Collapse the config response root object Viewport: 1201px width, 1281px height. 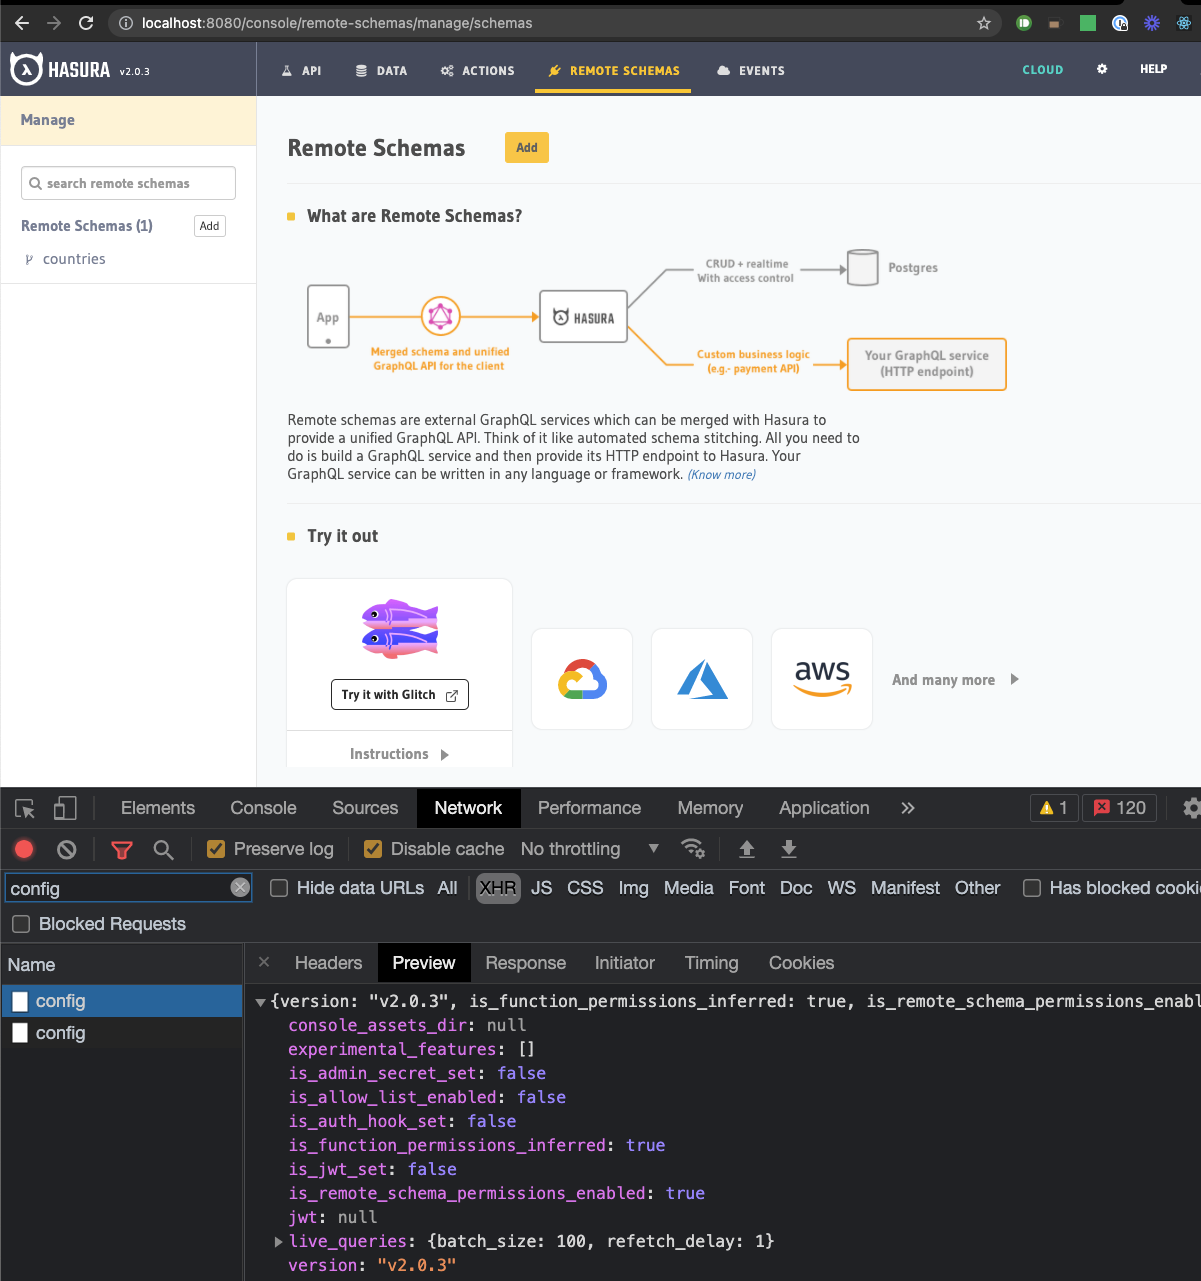(x=259, y=1000)
